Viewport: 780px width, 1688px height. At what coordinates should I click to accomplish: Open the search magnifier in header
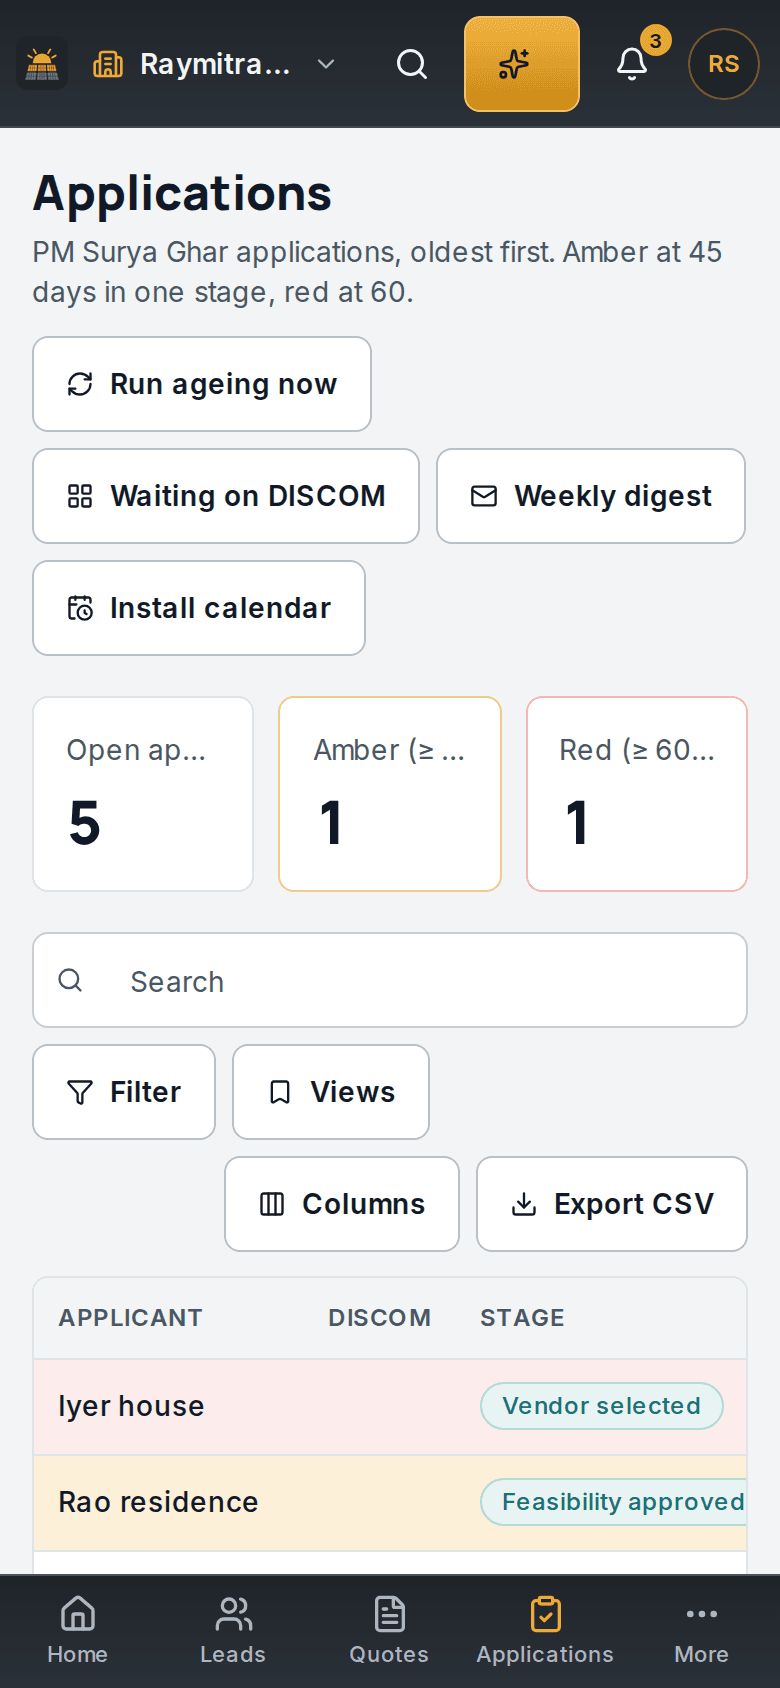click(412, 64)
